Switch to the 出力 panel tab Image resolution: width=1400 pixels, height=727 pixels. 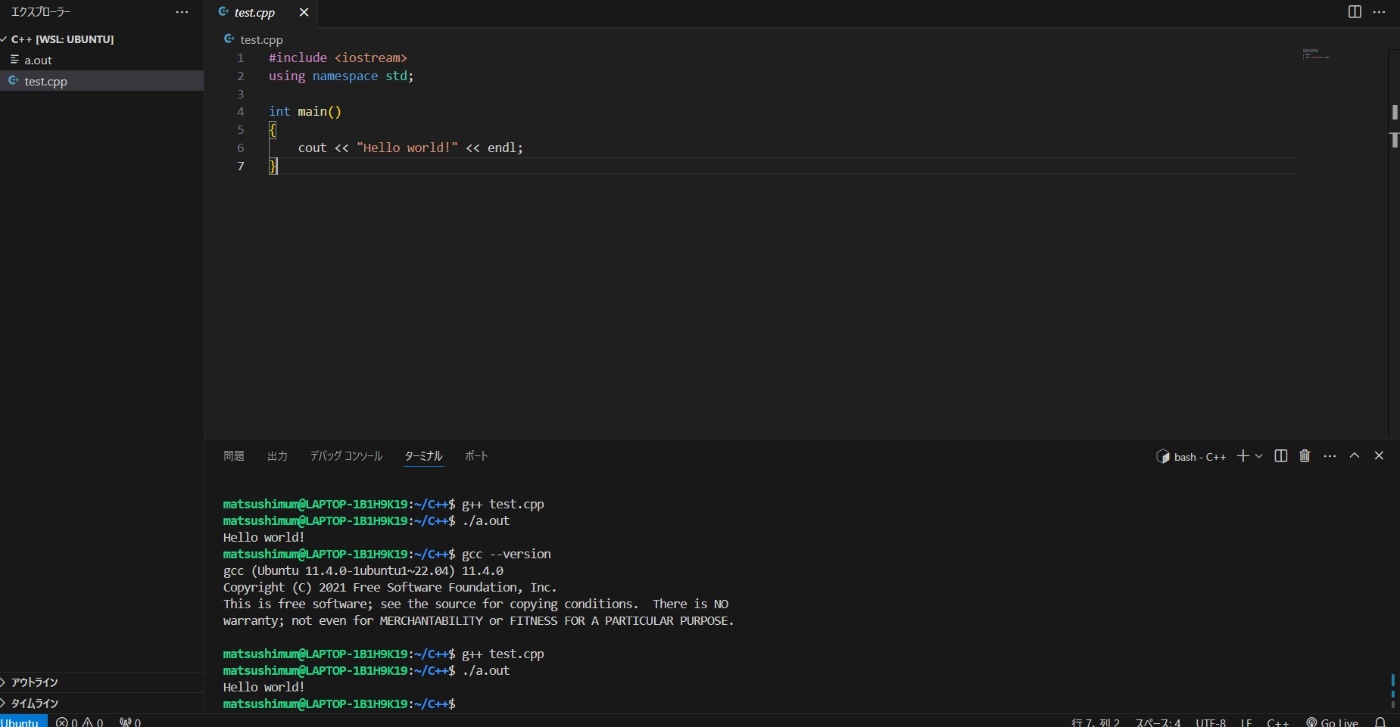tap(277, 456)
